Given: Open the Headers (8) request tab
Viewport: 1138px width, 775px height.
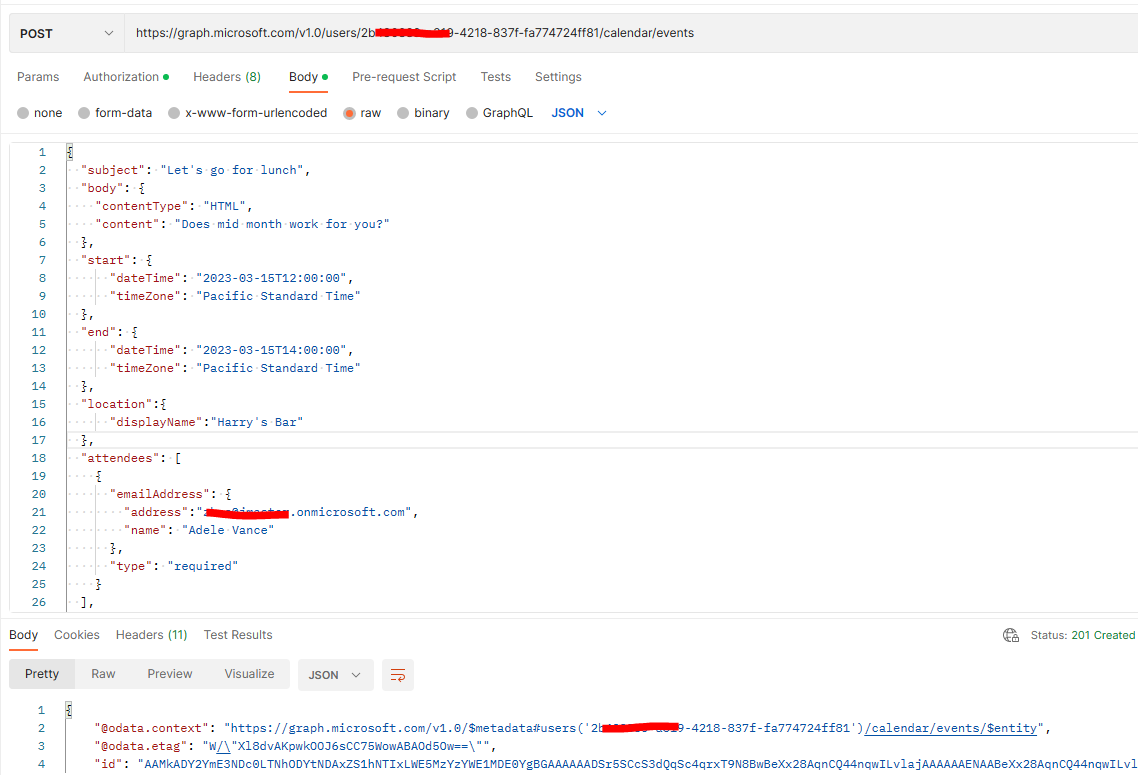Looking at the screenshot, I should [x=226, y=77].
